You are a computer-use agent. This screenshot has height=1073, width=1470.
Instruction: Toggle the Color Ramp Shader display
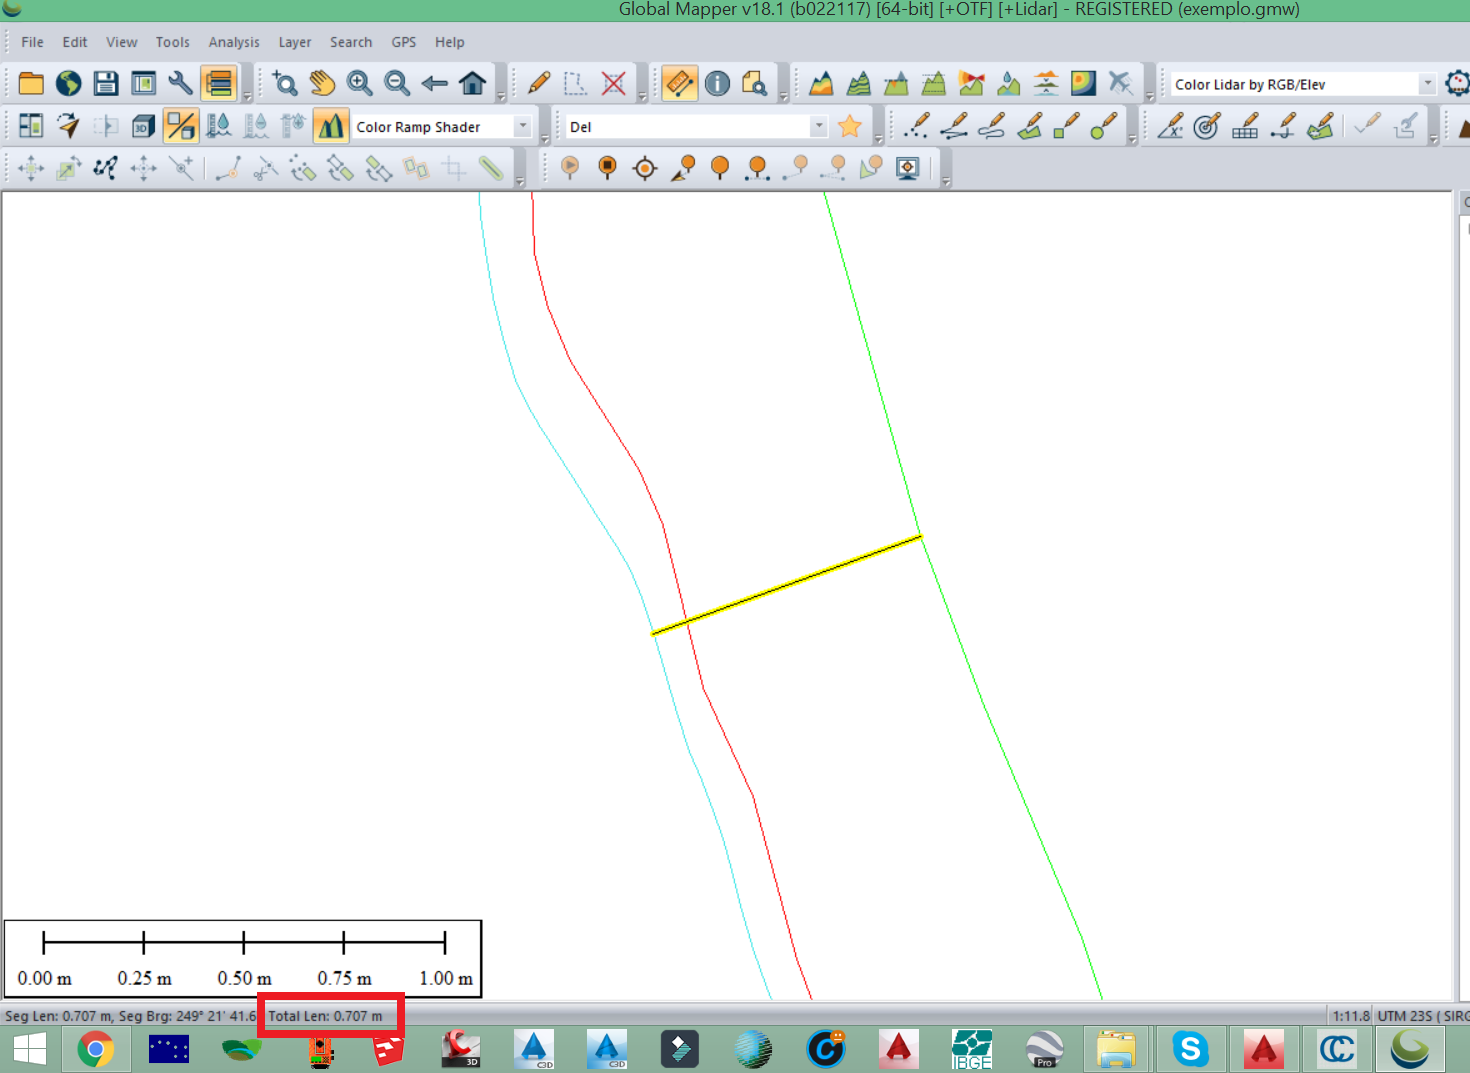point(331,126)
